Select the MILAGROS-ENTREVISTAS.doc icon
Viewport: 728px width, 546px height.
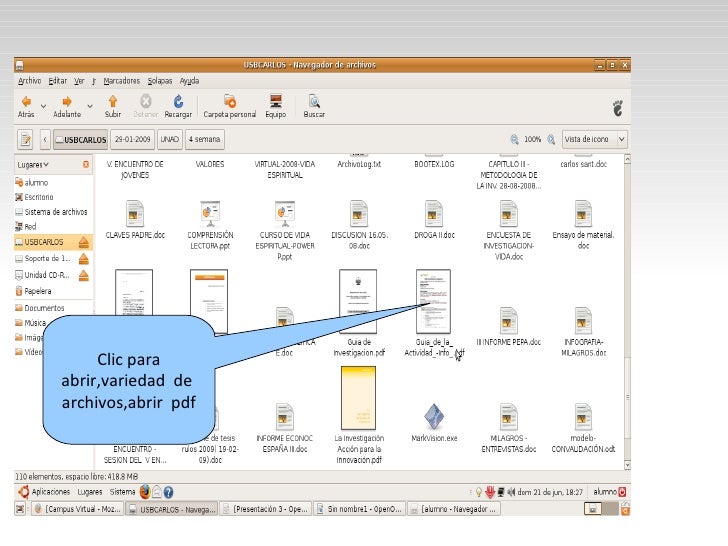tap(508, 417)
